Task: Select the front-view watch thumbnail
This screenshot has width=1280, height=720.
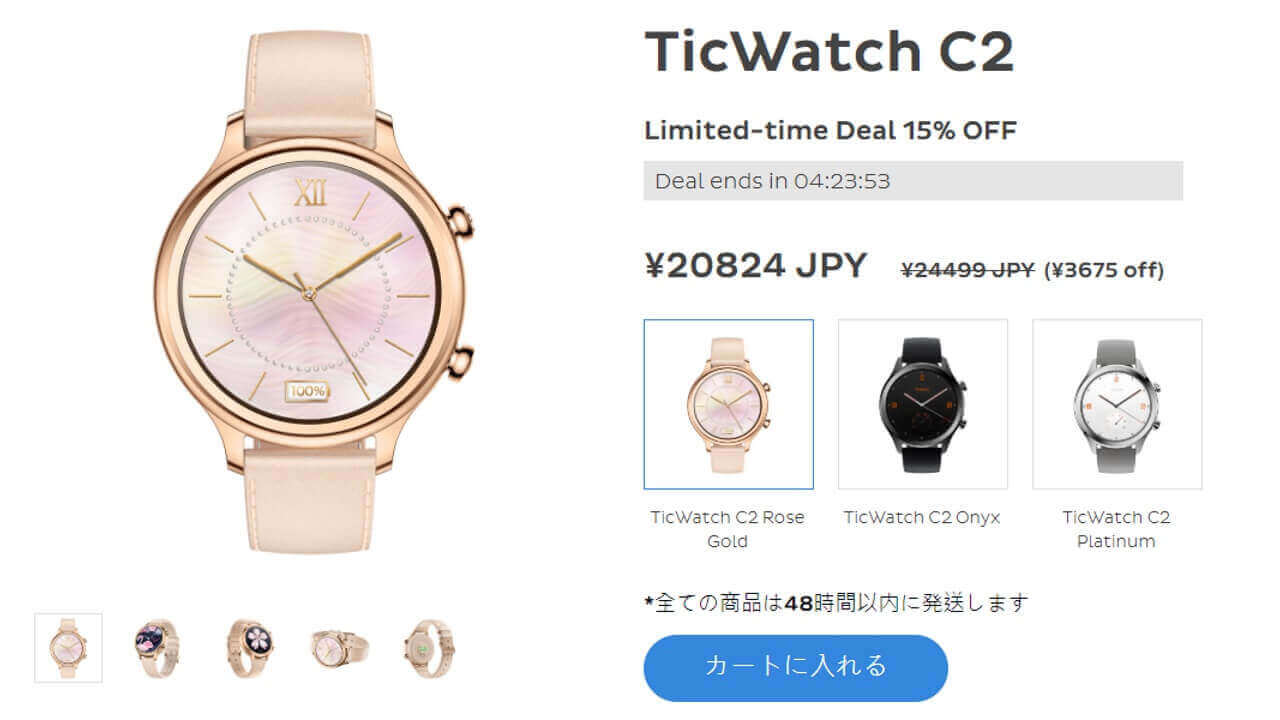Action: tap(68, 648)
